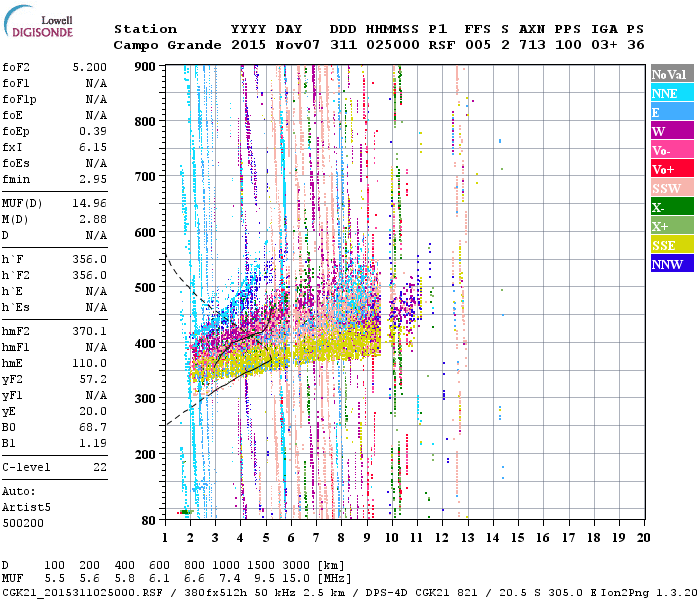The height and width of the screenshot is (600, 700).
Task: Select the Vo+ legend color swatch
Action: pyautogui.click(x=672, y=169)
